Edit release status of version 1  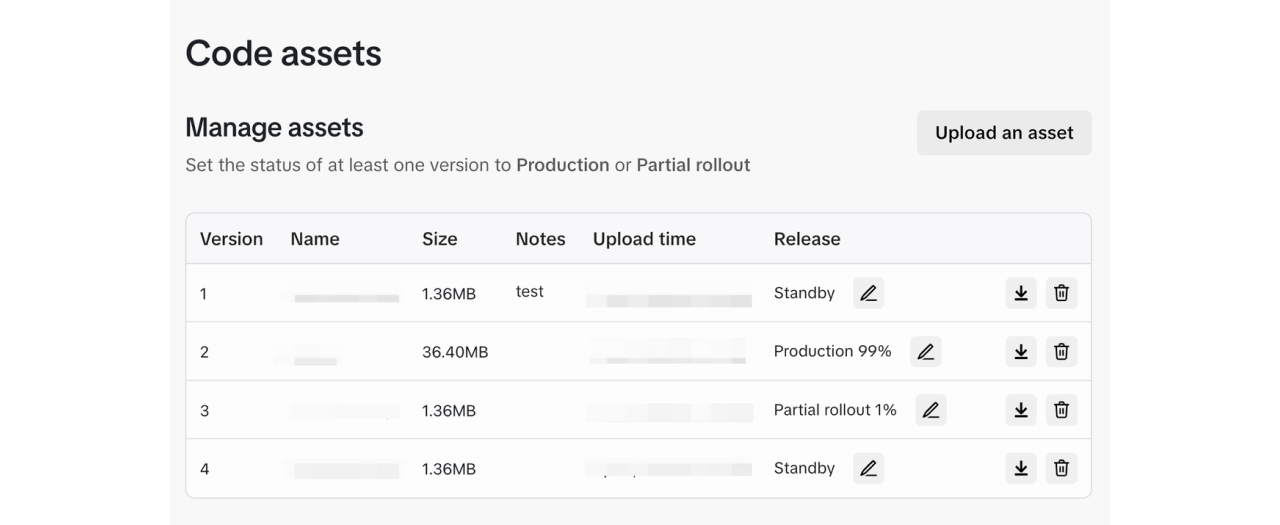pos(868,293)
